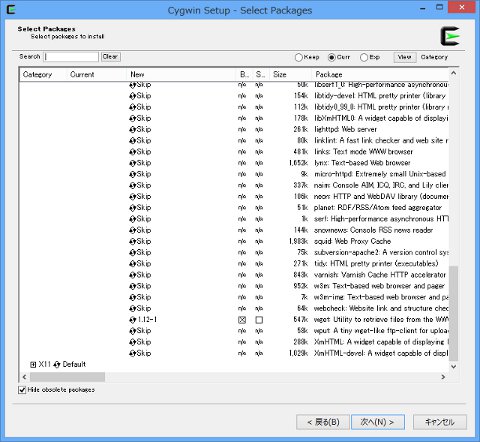This screenshot has width=480, height=442.
Task: Click the cycle icon for lynx browser
Action: pos(133,163)
